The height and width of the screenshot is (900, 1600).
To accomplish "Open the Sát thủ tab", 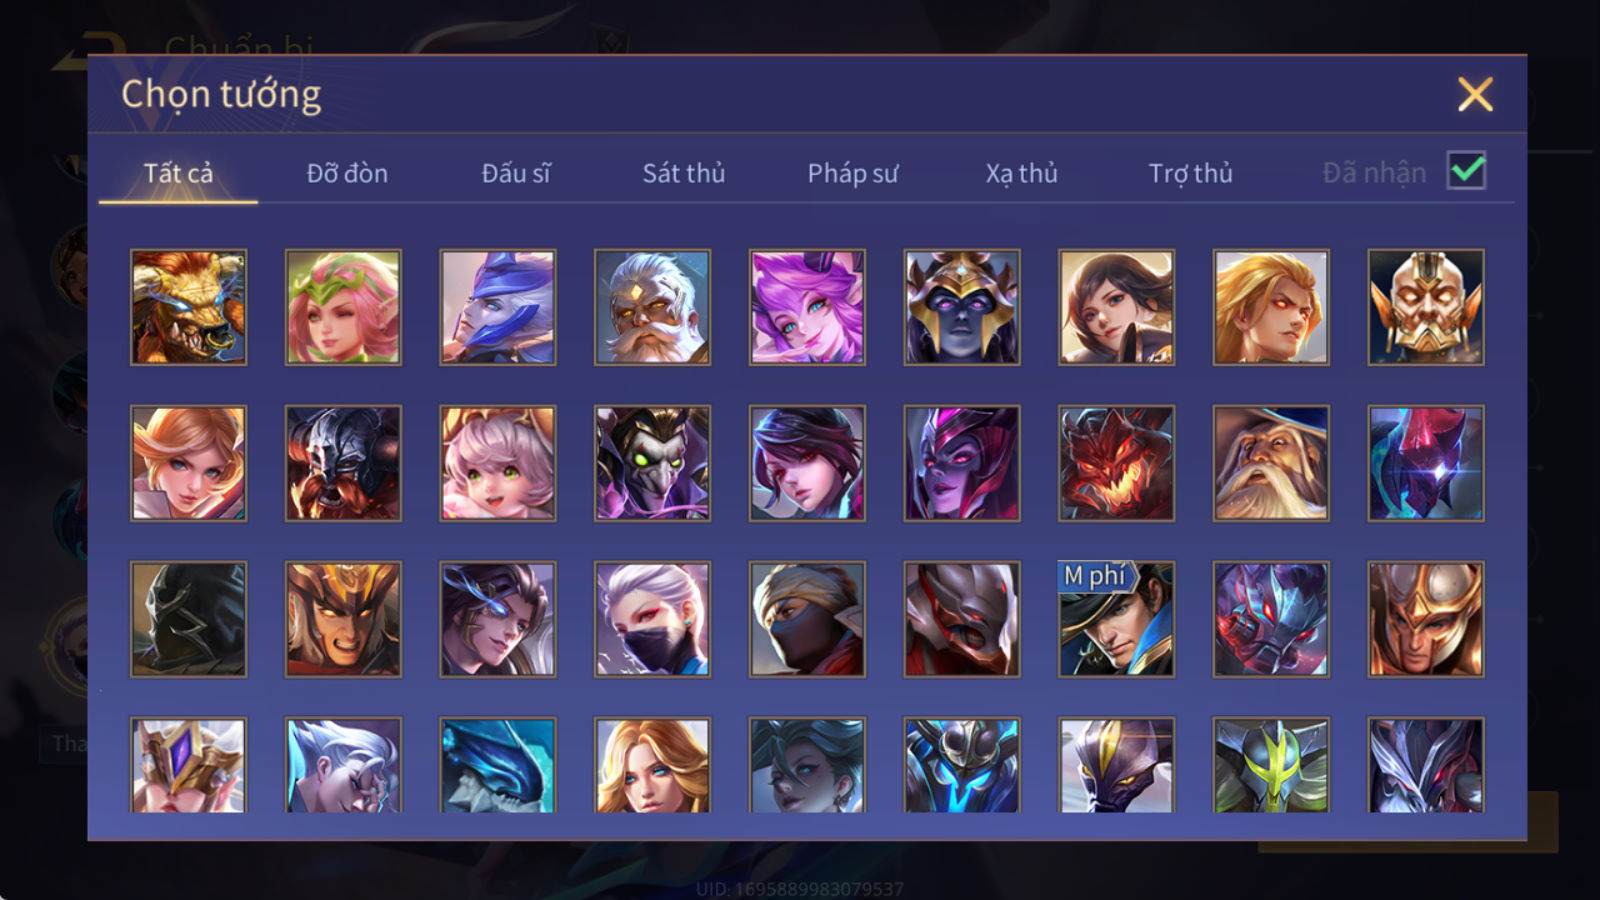I will 683,173.
